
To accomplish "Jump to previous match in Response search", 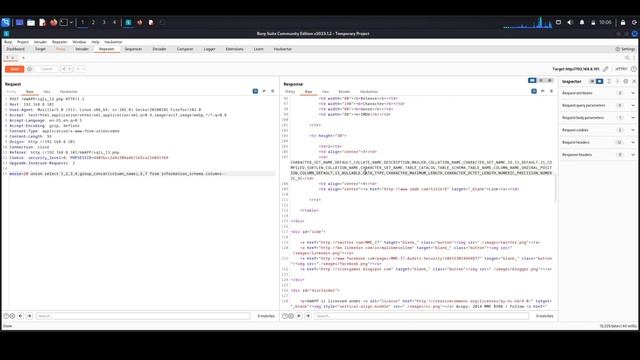I will click(299, 316).
